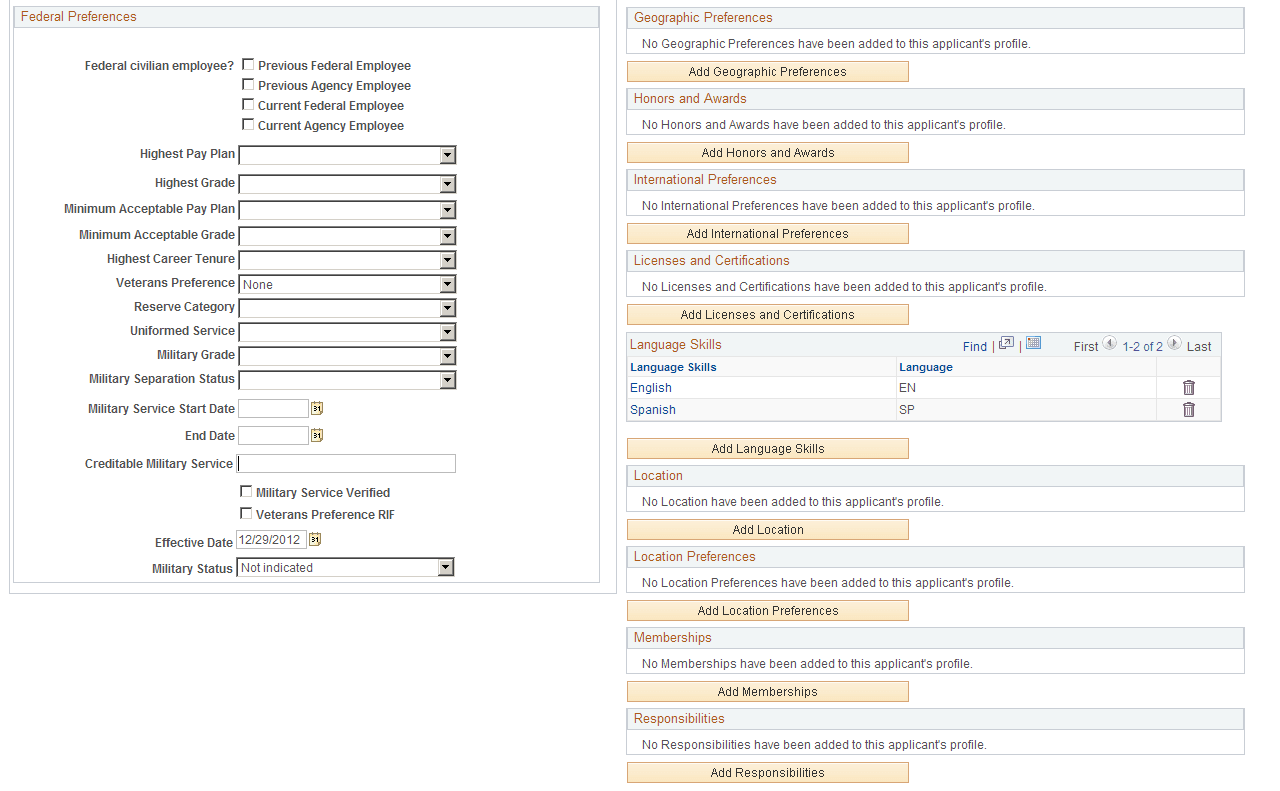Open calendar for End Date field
1280x791 pixels.
315,435
